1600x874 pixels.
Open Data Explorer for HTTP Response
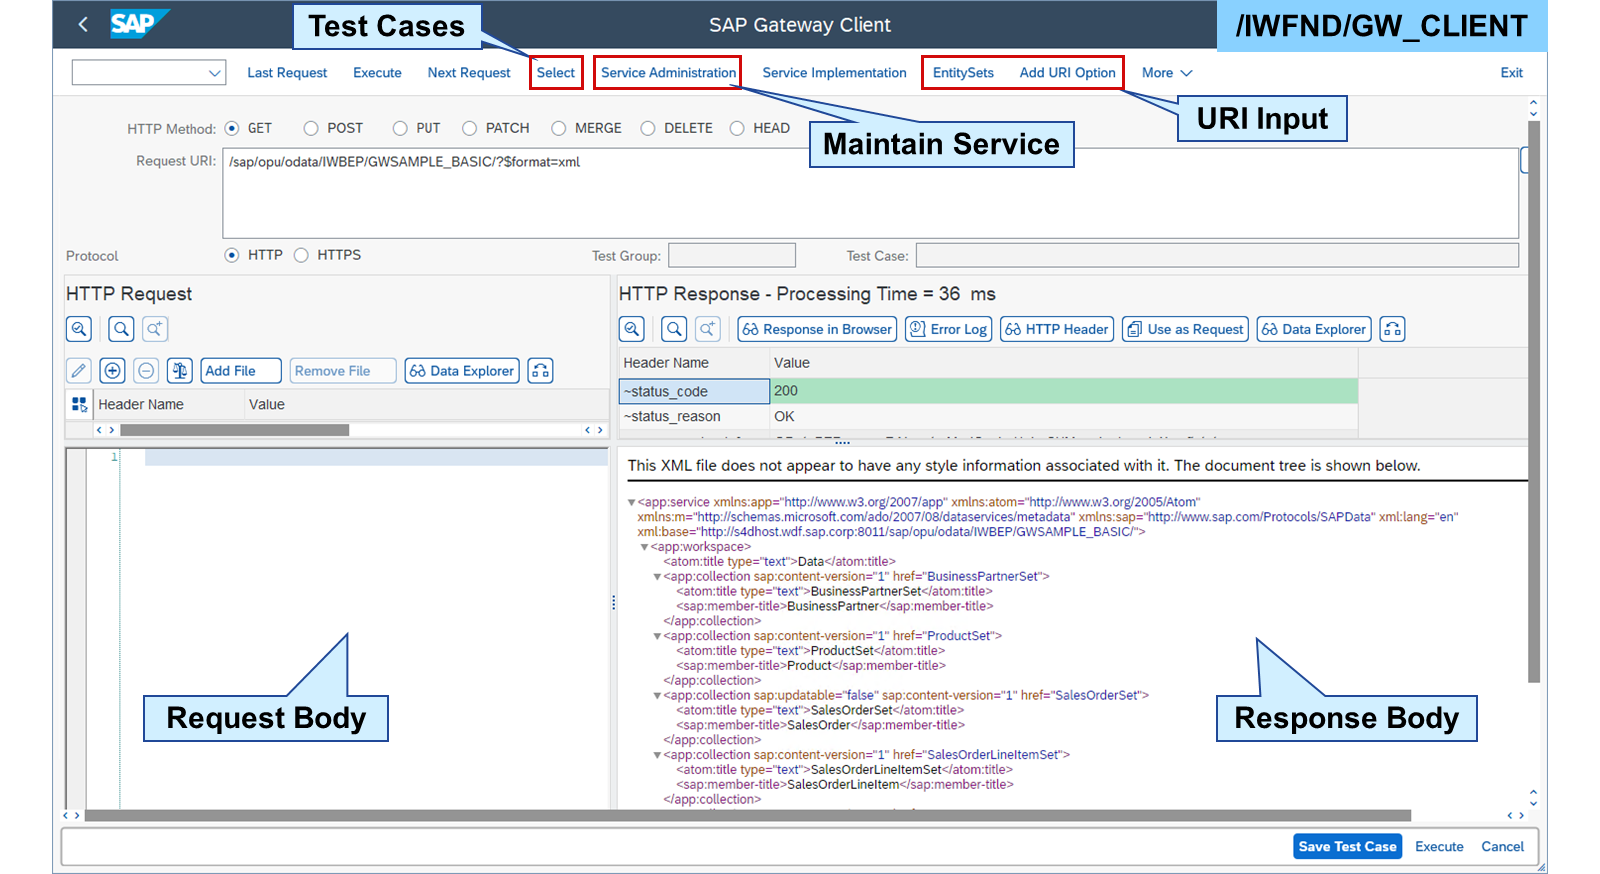[1314, 329]
